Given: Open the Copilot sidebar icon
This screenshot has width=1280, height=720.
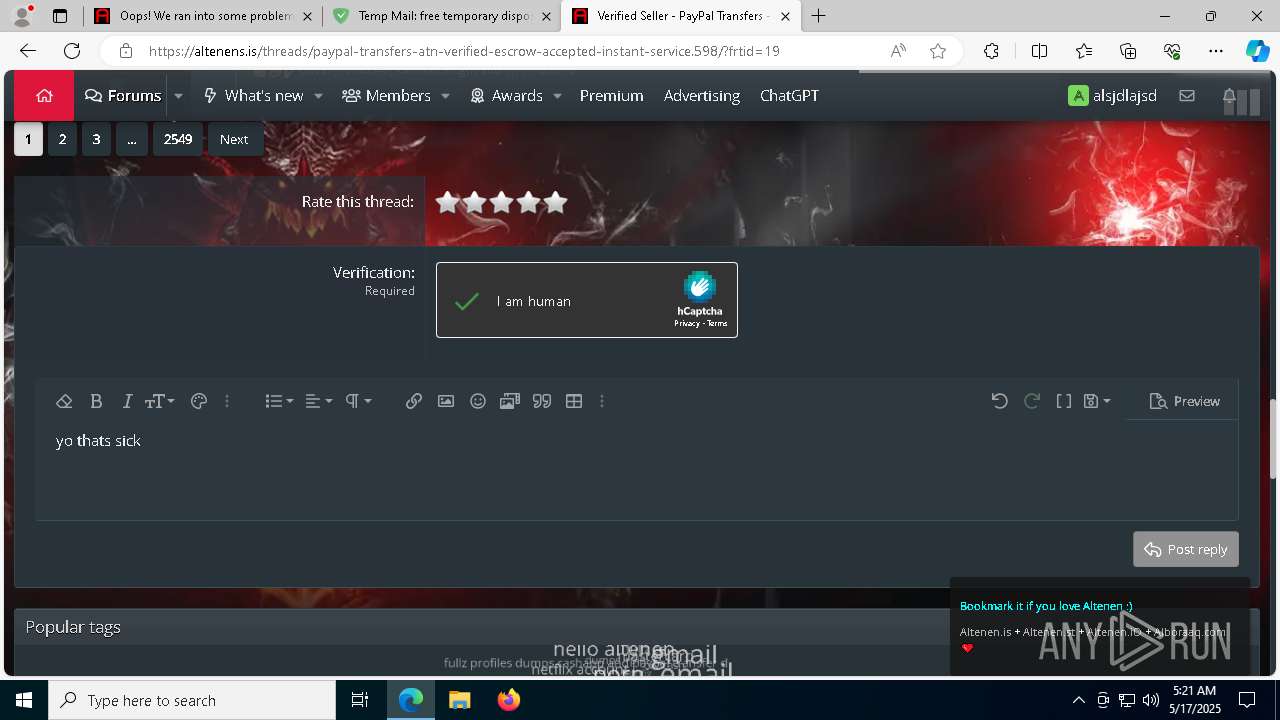Looking at the screenshot, I should (1257, 51).
